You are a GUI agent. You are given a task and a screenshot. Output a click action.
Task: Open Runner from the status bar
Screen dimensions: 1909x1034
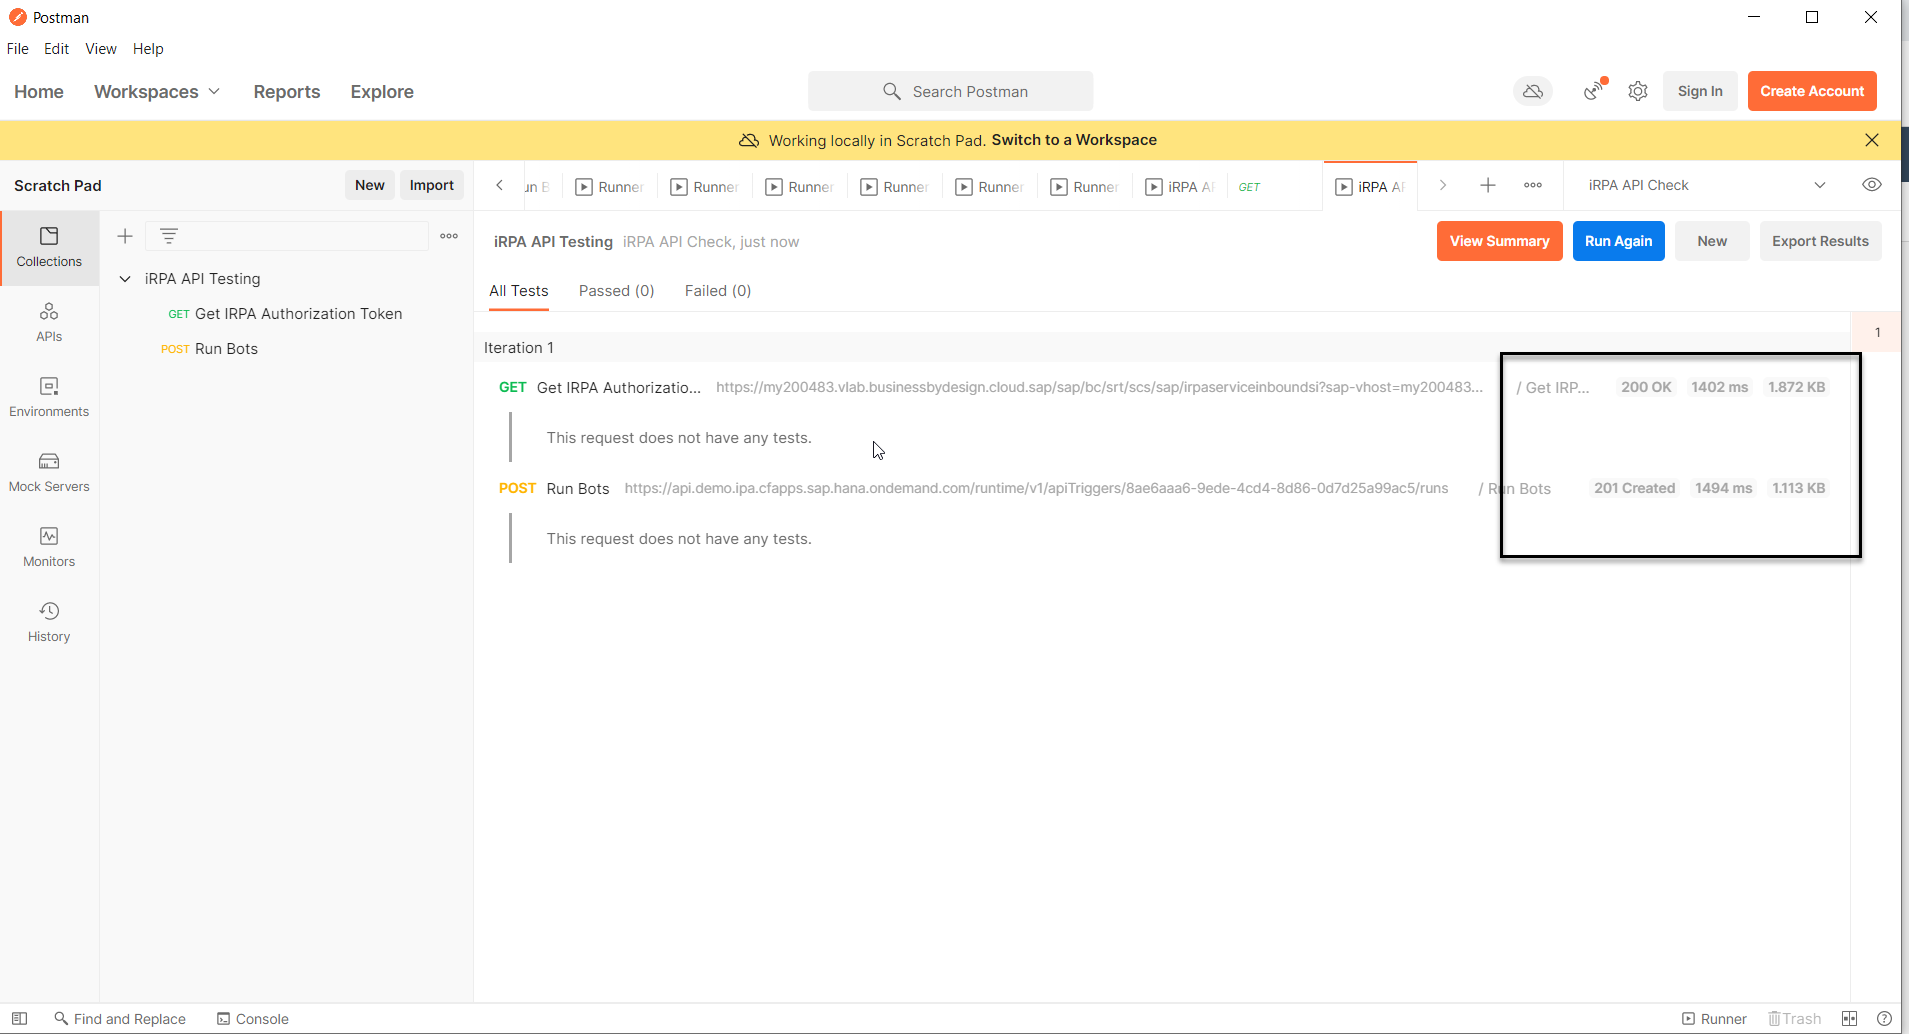click(1714, 1018)
